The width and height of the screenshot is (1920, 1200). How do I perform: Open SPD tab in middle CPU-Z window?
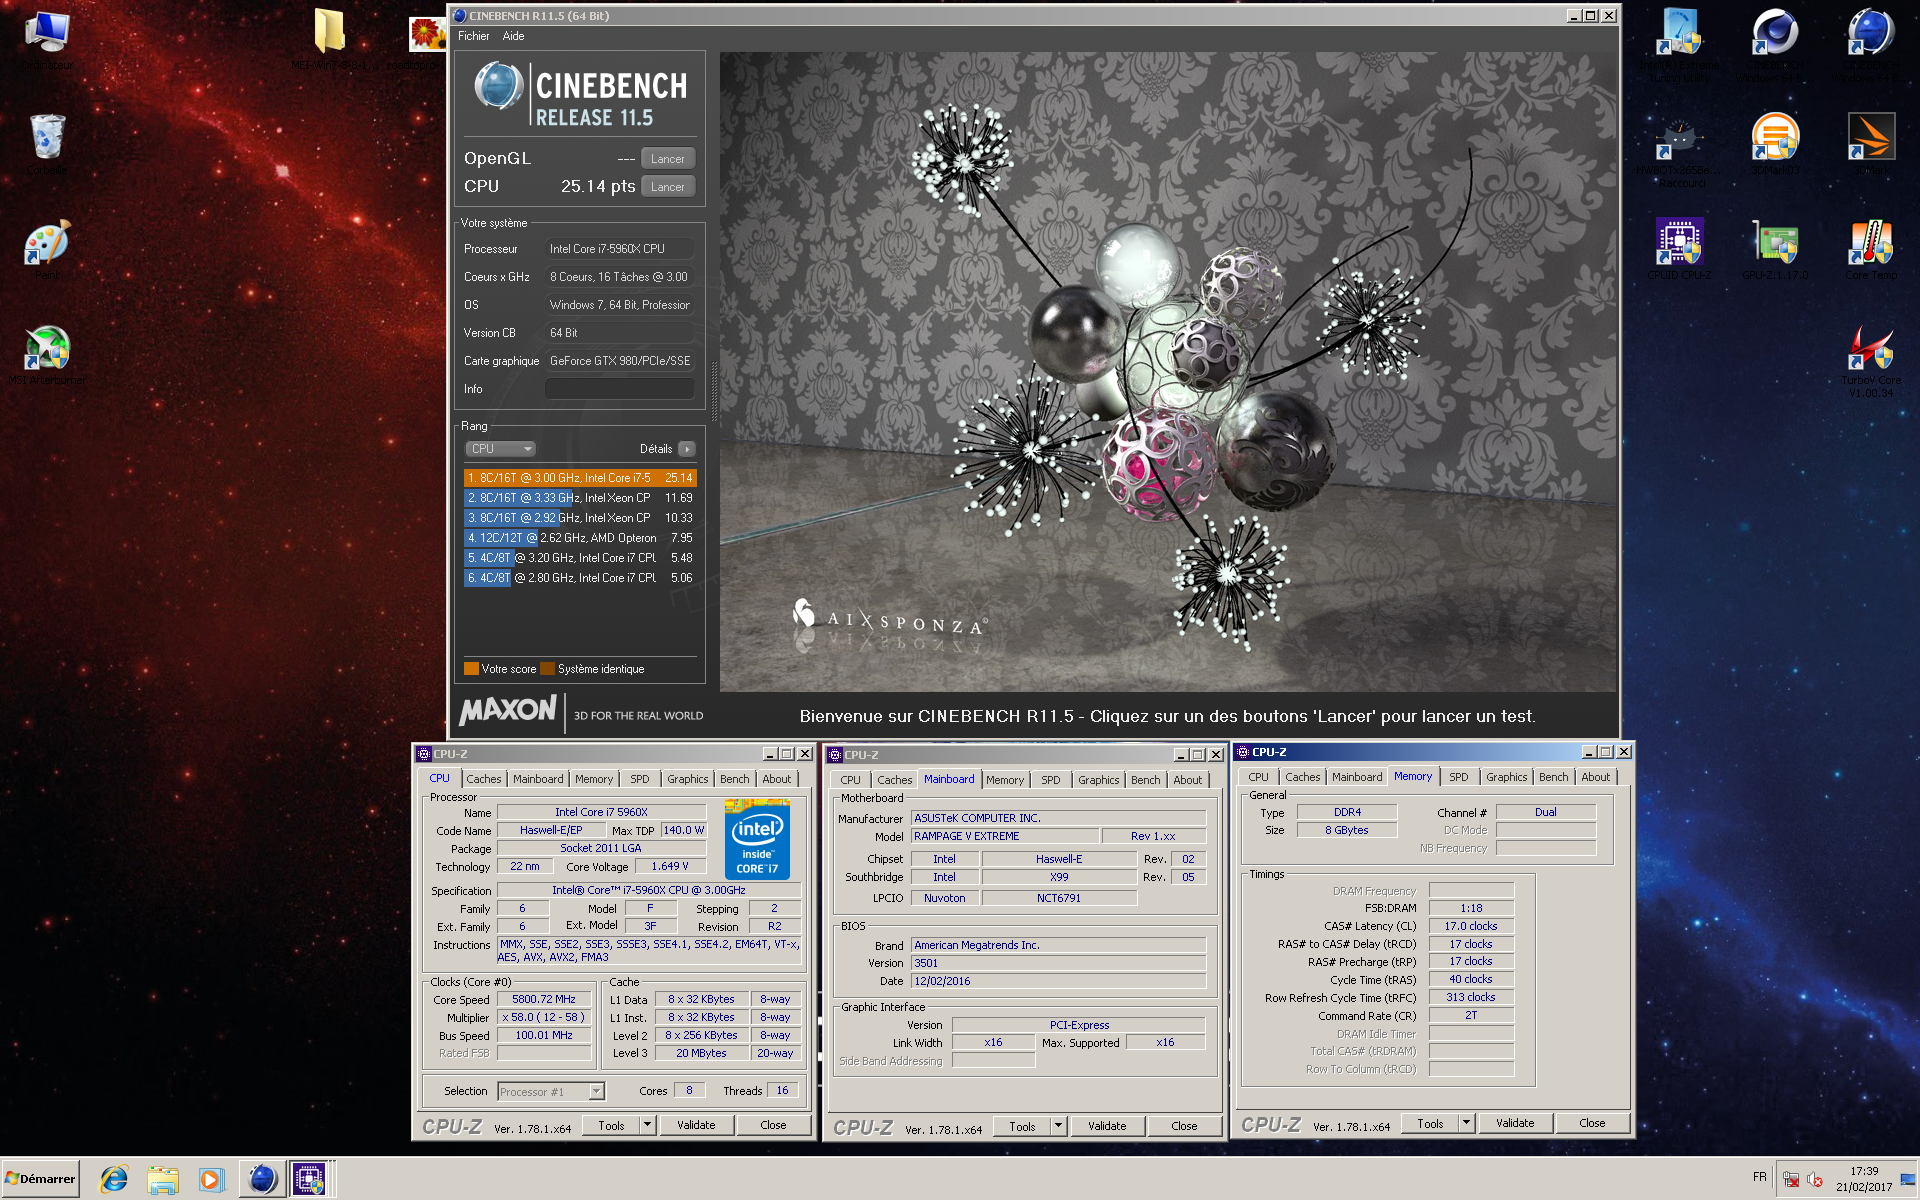[x=1050, y=780]
